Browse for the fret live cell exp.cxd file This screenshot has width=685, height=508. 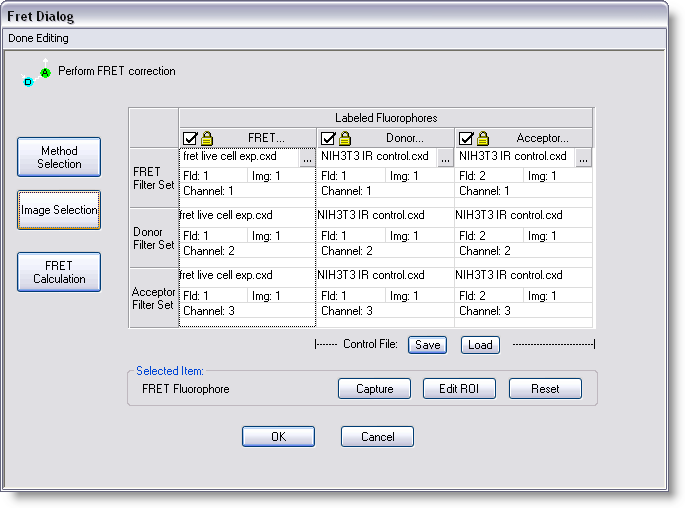click(307, 158)
